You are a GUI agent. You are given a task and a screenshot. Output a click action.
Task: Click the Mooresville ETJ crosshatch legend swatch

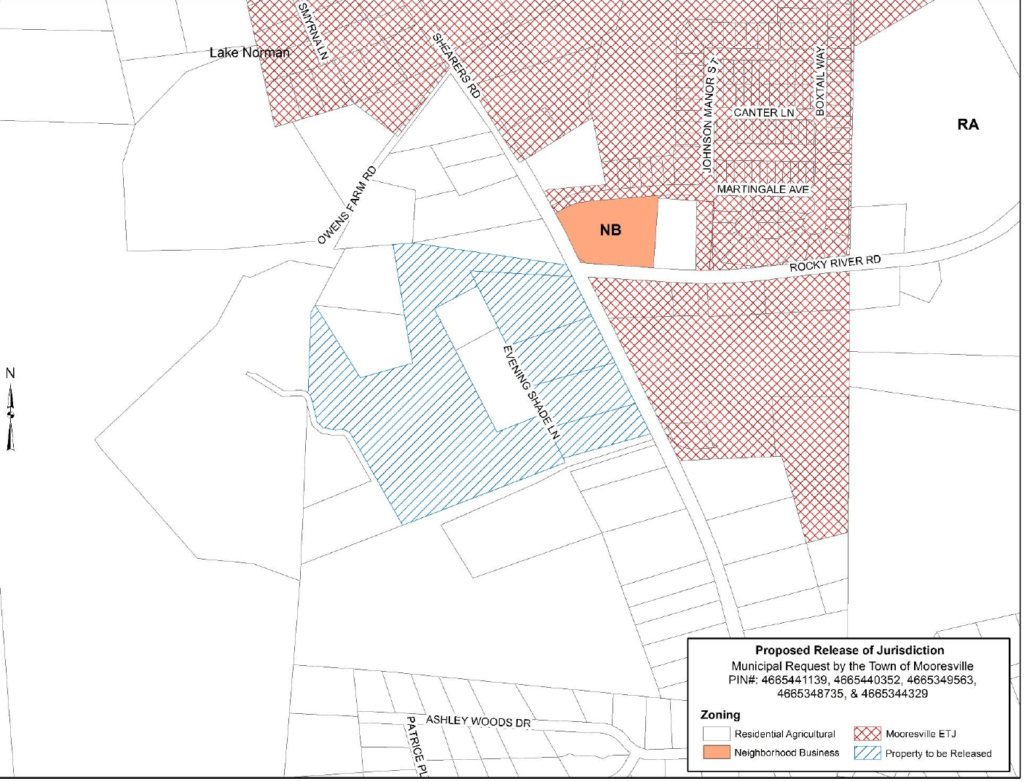867,733
